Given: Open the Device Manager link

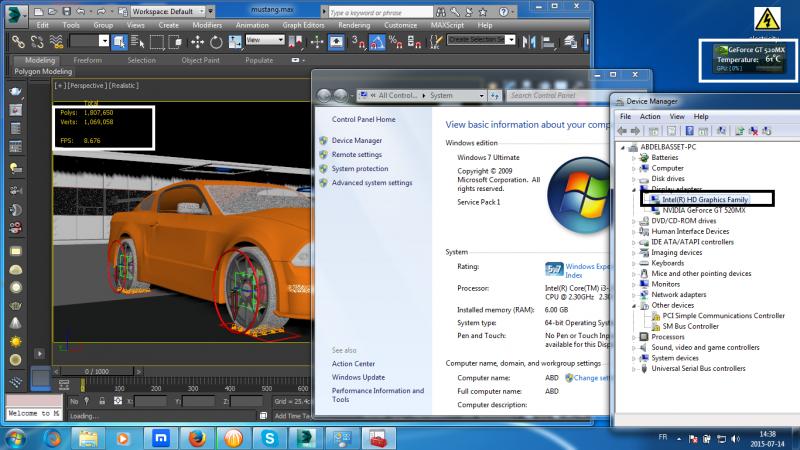Looking at the screenshot, I should pos(356,141).
